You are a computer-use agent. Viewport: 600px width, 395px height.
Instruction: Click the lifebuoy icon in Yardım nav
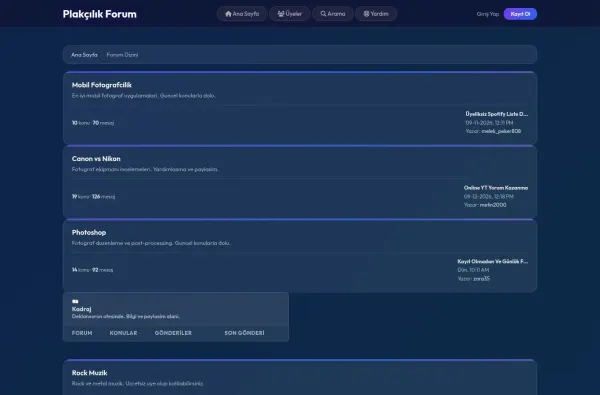(x=366, y=14)
